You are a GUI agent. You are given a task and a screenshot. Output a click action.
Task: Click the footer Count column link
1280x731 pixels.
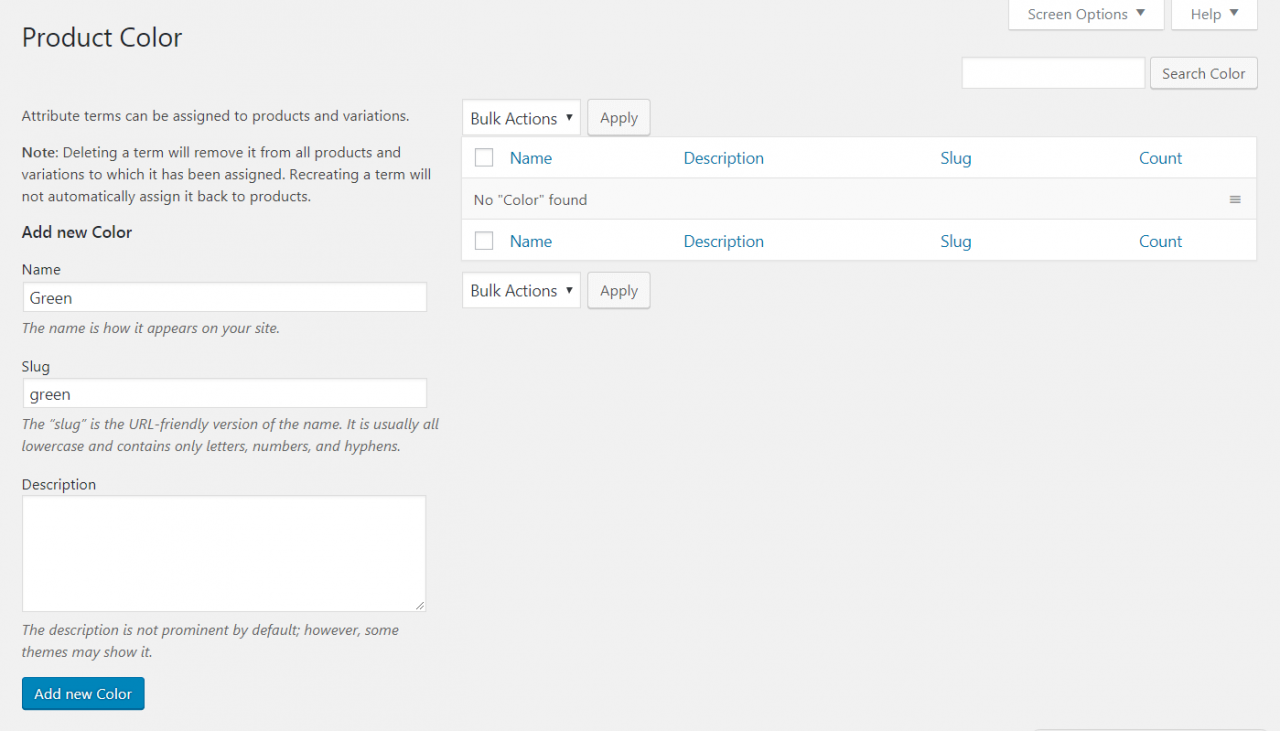click(x=1160, y=241)
